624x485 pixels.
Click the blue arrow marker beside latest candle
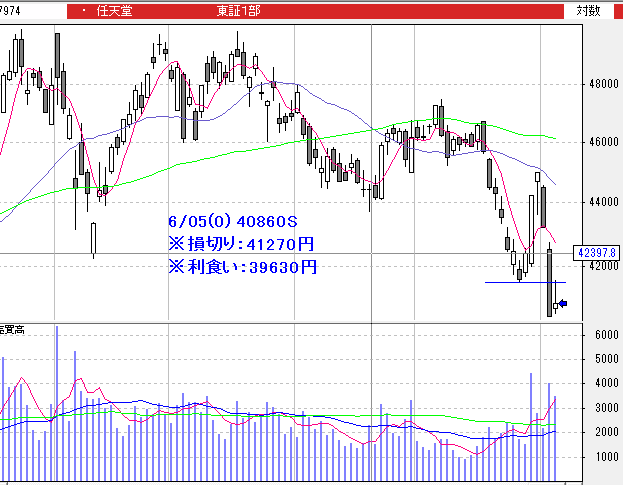[x=562, y=304]
